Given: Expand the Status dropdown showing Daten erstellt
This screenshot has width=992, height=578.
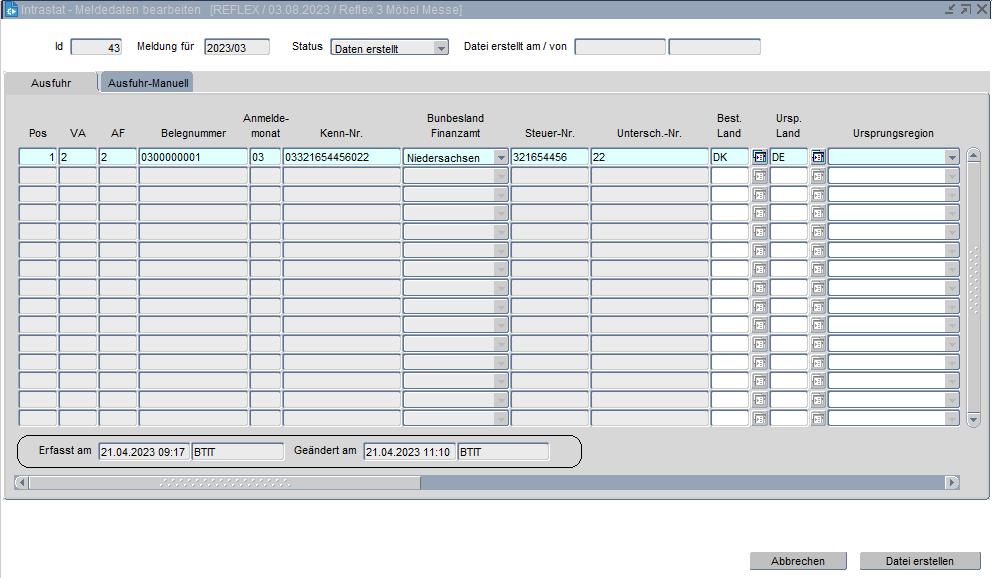Looking at the screenshot, I should click(440, 48).
